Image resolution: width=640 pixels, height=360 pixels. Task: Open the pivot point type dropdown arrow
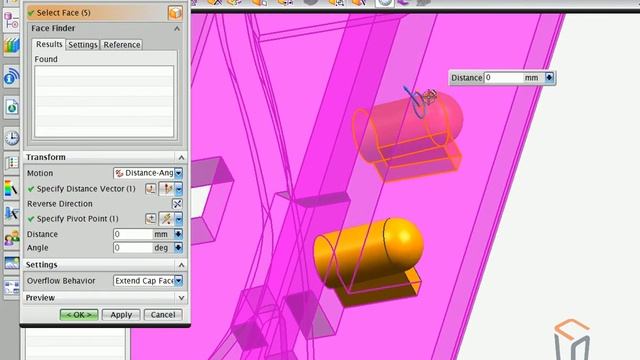tap(178, 219)
